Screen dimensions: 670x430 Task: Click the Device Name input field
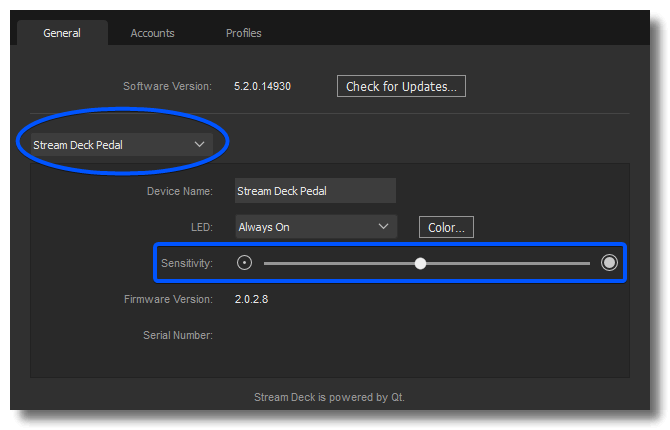coord(315,191)
